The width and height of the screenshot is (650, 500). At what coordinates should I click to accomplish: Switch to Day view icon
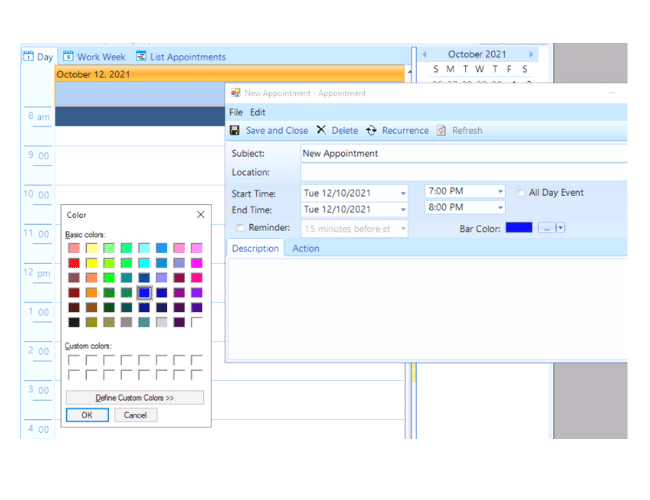(x=29, y=57)
